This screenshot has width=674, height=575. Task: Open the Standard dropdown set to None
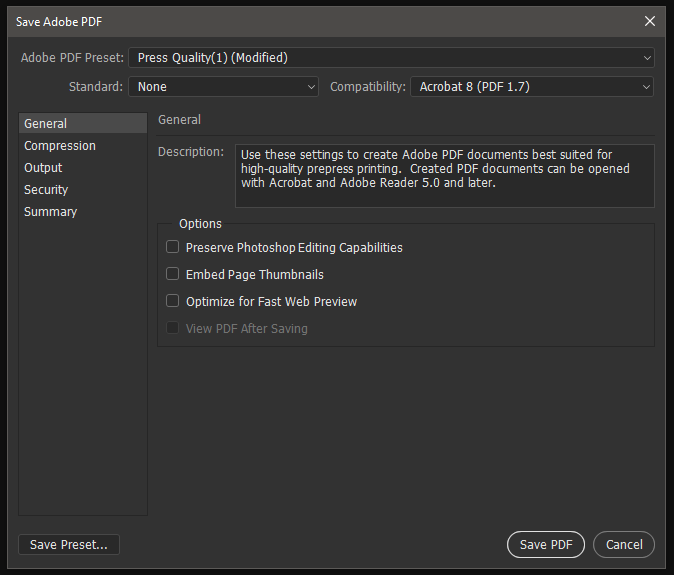point(224,87)
